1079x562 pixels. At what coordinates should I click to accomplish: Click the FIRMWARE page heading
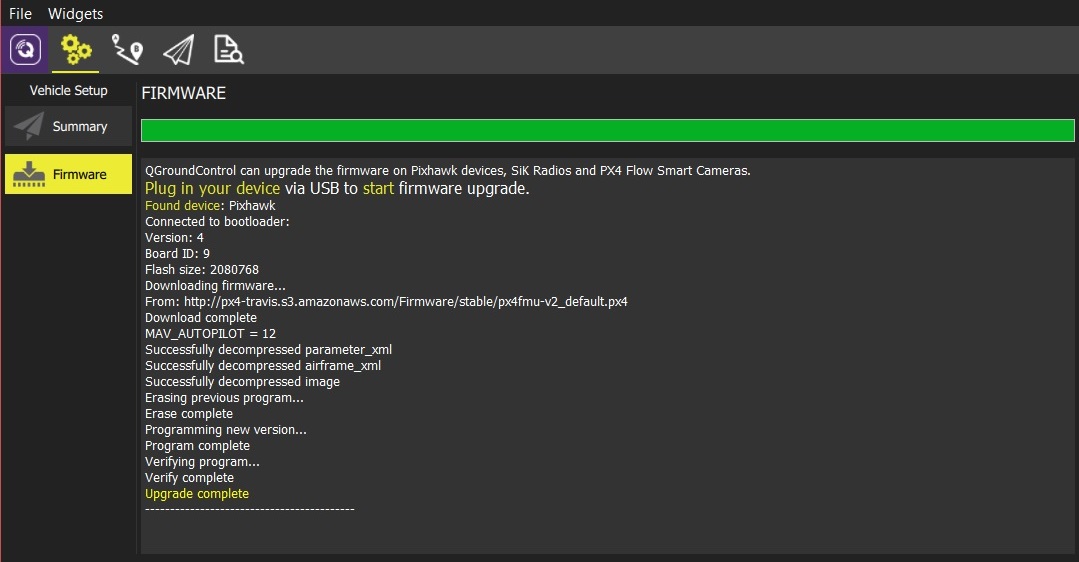[184, 93]
